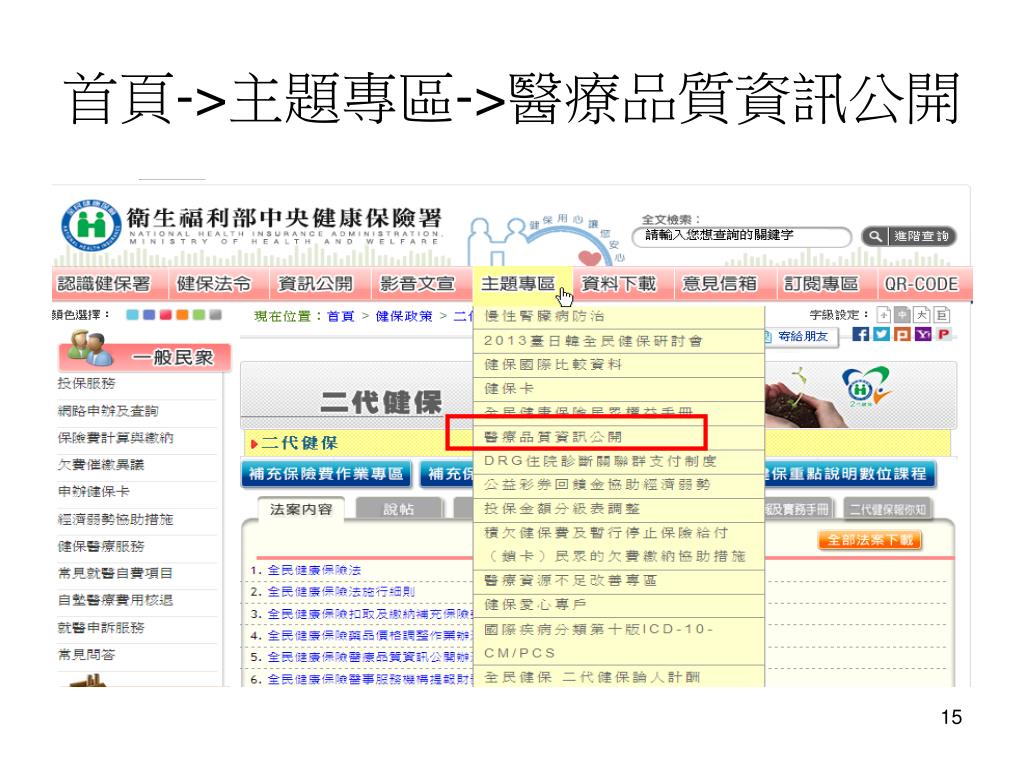The height and width of the screenshot is (768, 1024).
Task: Set extra-large font size icon
Action: (x=941, y=315)
